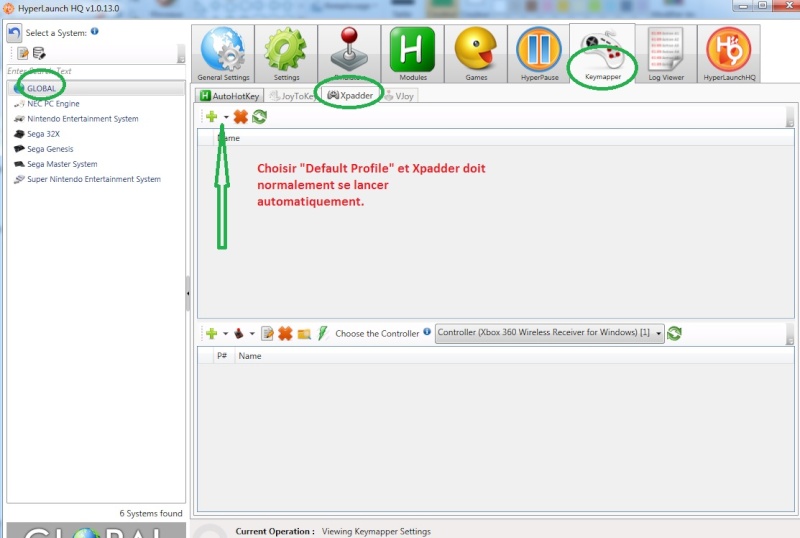Click green plus icon in controller toolbar

click(212, 334)
